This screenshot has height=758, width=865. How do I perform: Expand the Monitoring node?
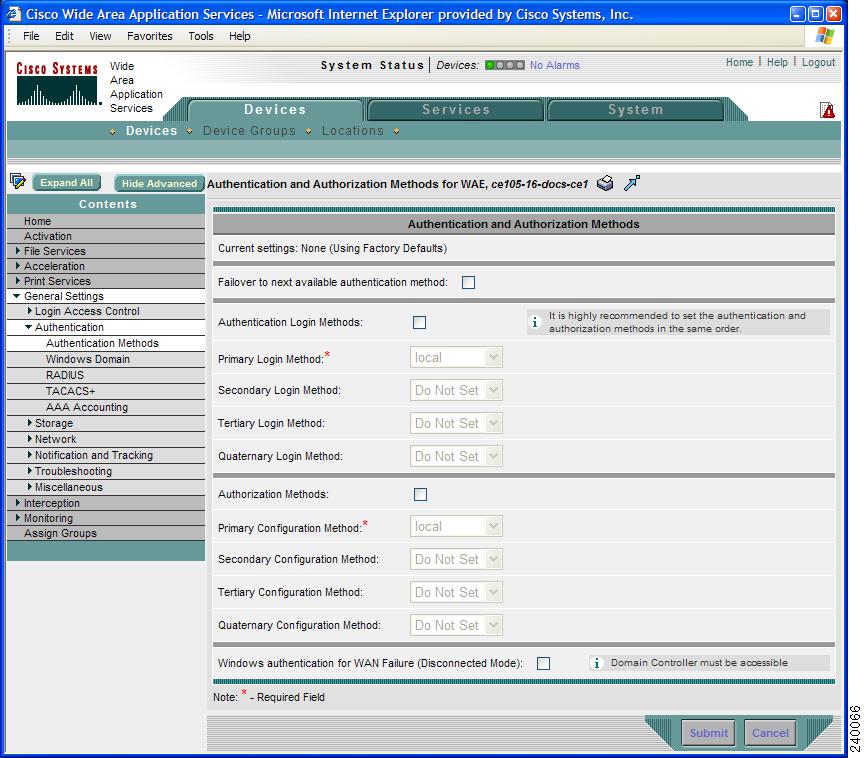pyautogui.click(x=18, y=517)
